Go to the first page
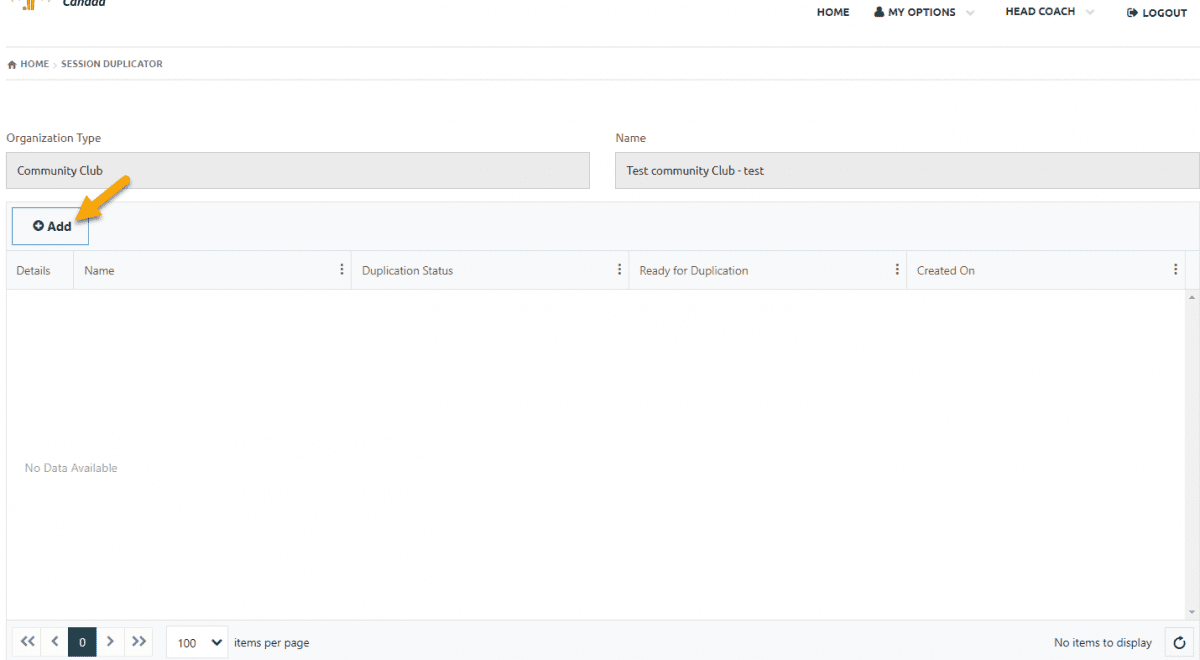The width and height of the screenshot is (1200, 660). tap(27, 642)
